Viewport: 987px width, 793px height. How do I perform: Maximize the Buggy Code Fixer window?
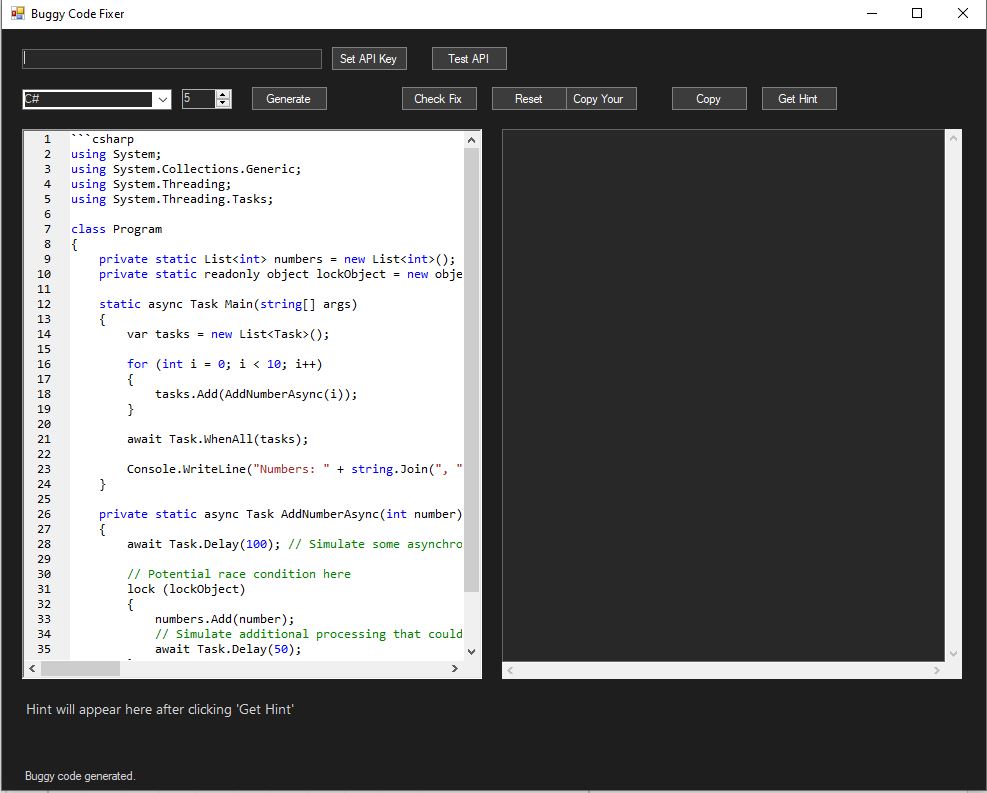point(917,13)
